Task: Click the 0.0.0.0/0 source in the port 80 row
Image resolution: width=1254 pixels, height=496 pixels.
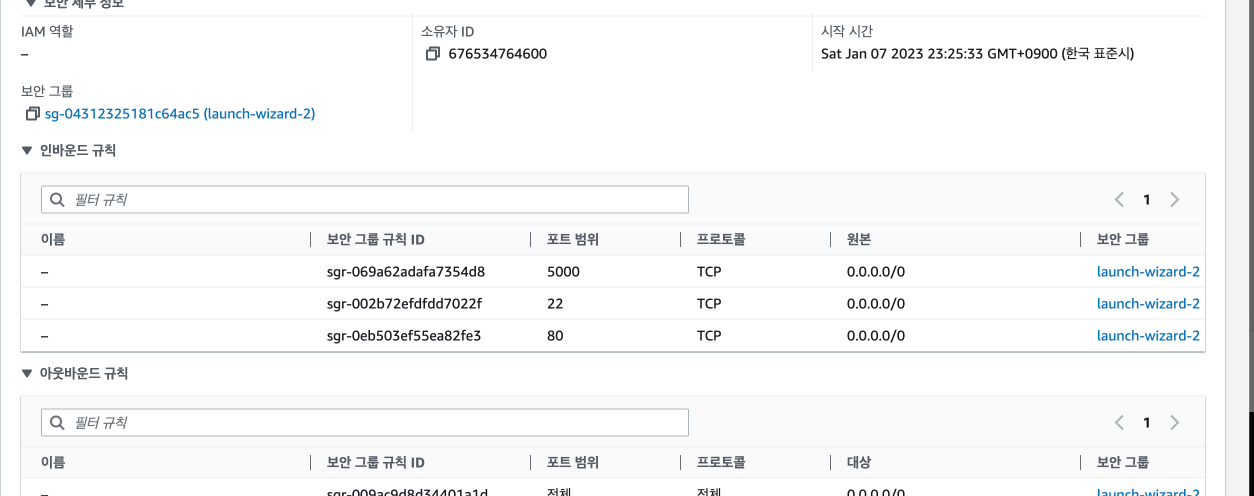Action: click(876, 336)
